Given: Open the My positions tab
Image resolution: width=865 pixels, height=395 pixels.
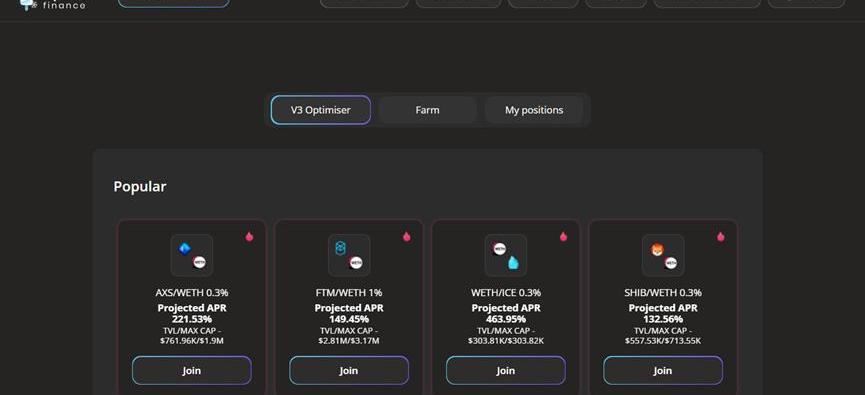Looking at the screenshot, I should point(534,110).
